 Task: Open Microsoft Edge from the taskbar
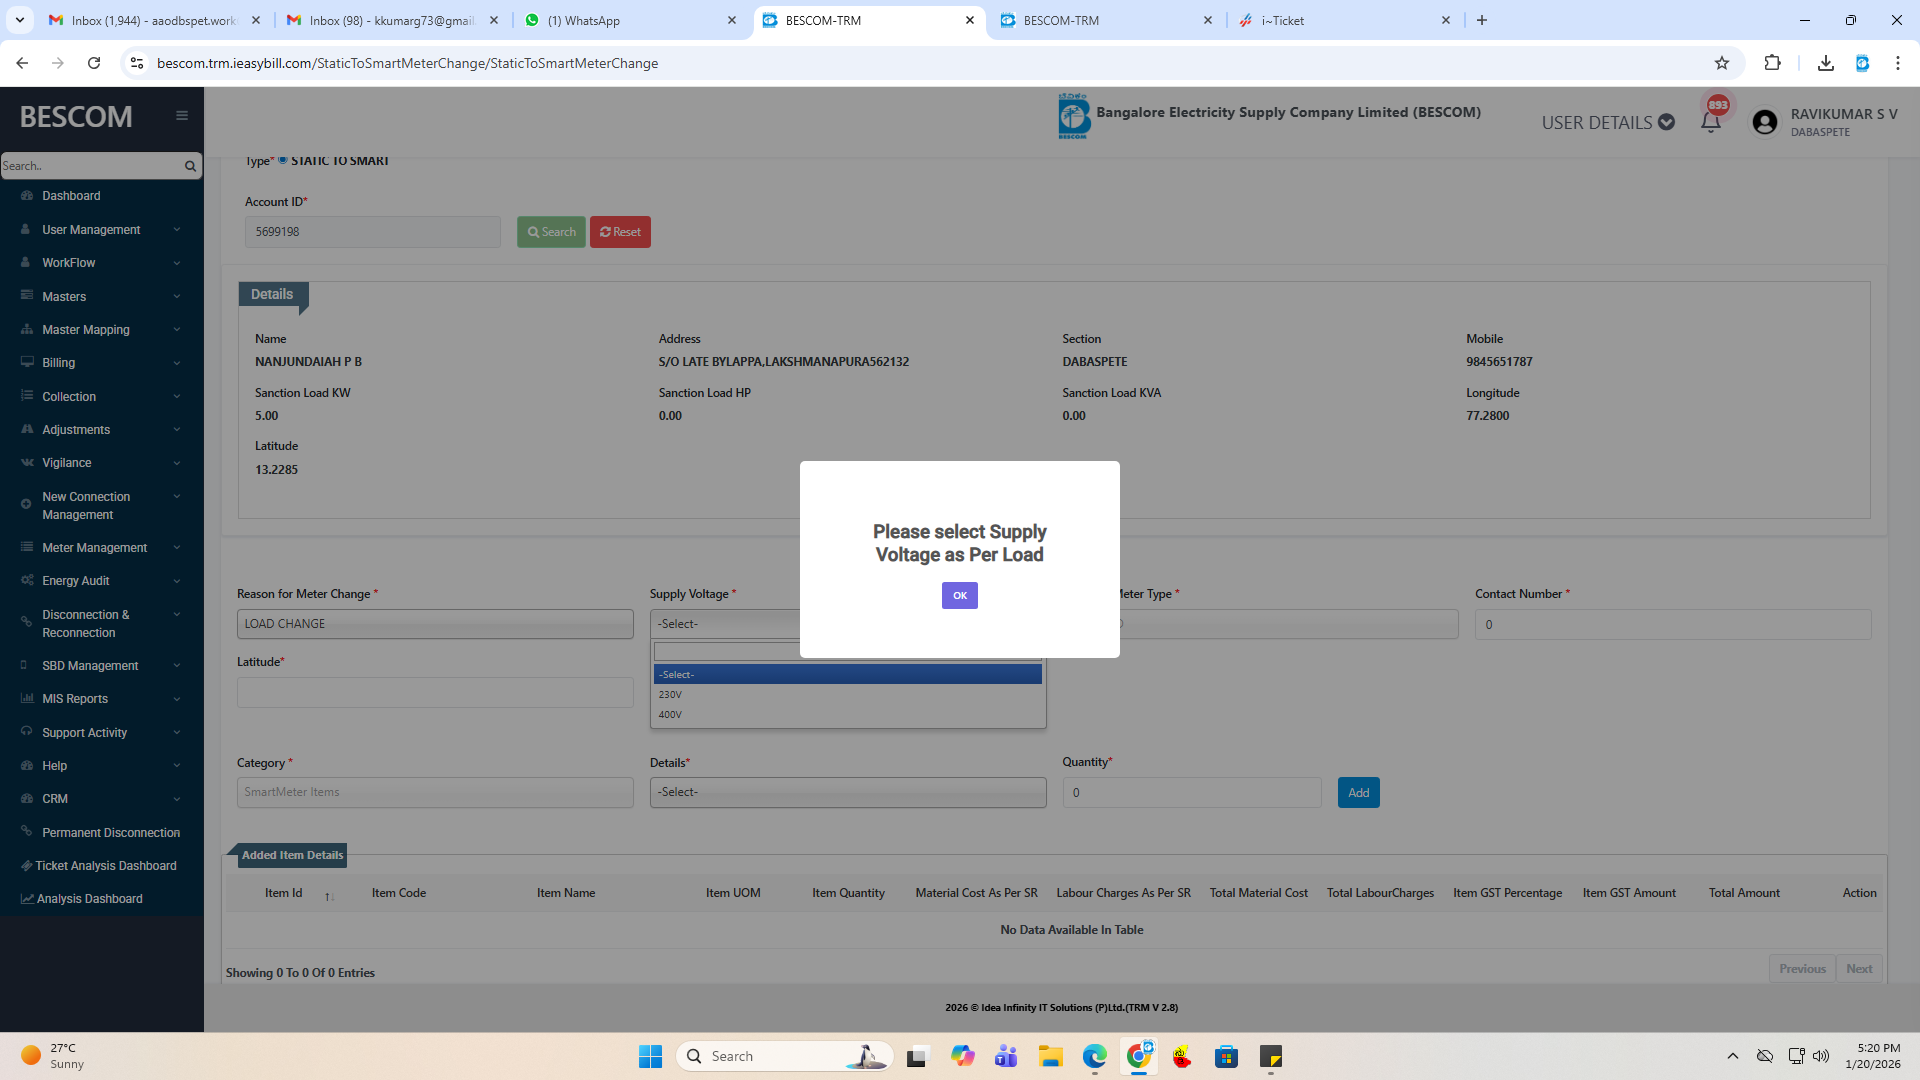(1094, 1056)
